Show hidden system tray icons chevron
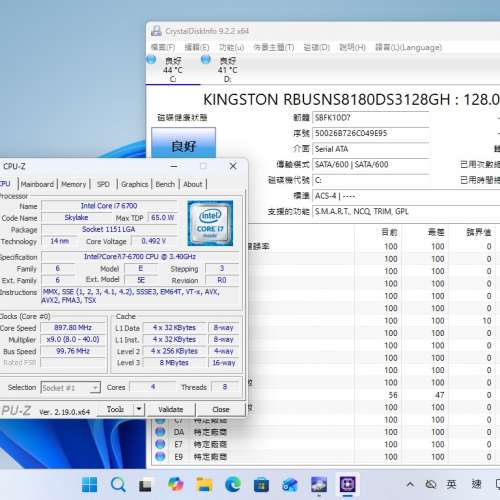This screenshot has height=500, width=500. [x=410, y=484]
